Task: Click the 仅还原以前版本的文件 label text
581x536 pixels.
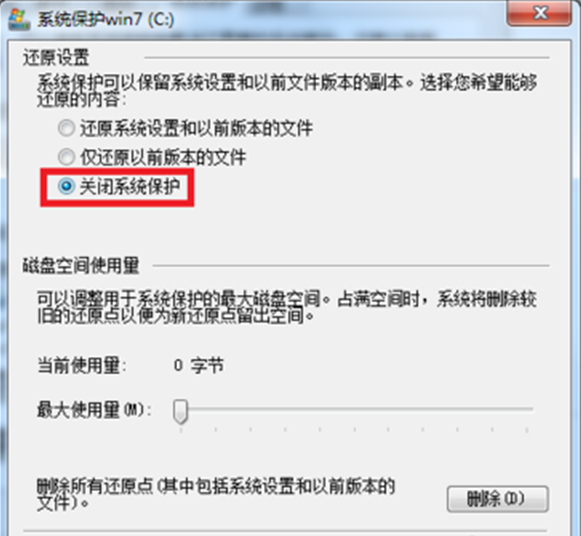Action: click(163, 157)
